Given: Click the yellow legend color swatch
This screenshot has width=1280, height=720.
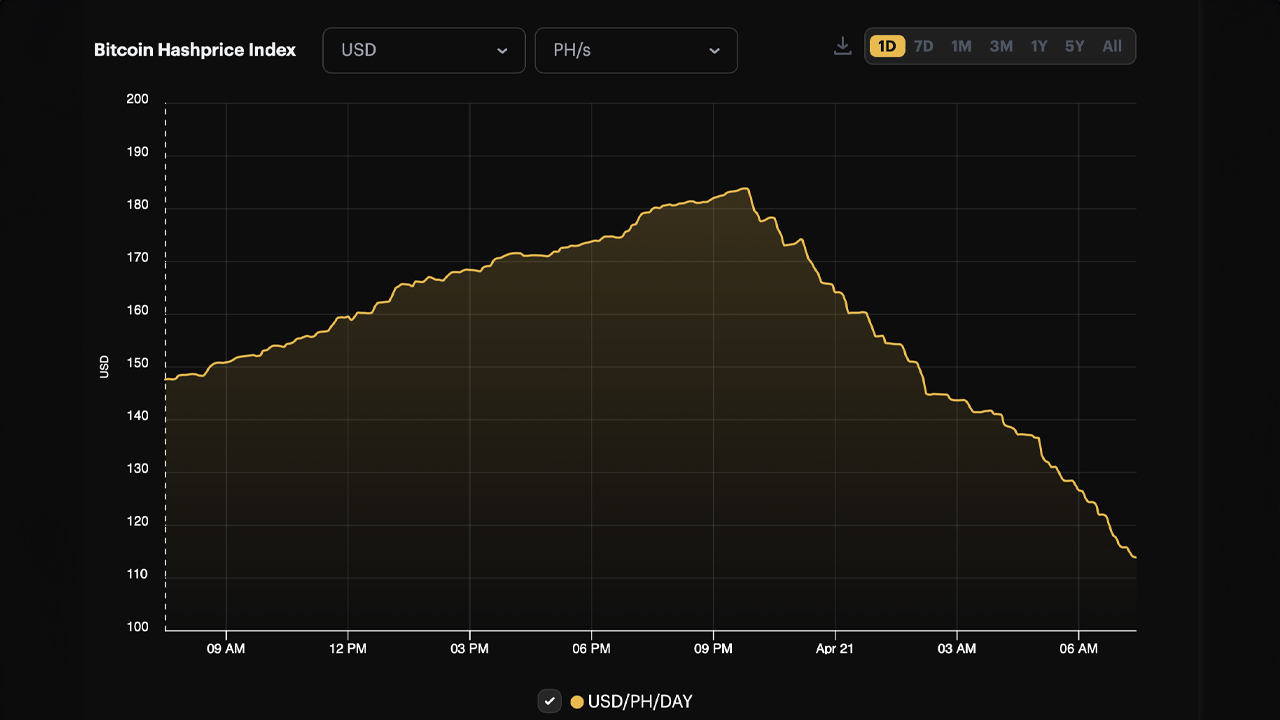Looking at the screenshot, I should coord(576,701).
